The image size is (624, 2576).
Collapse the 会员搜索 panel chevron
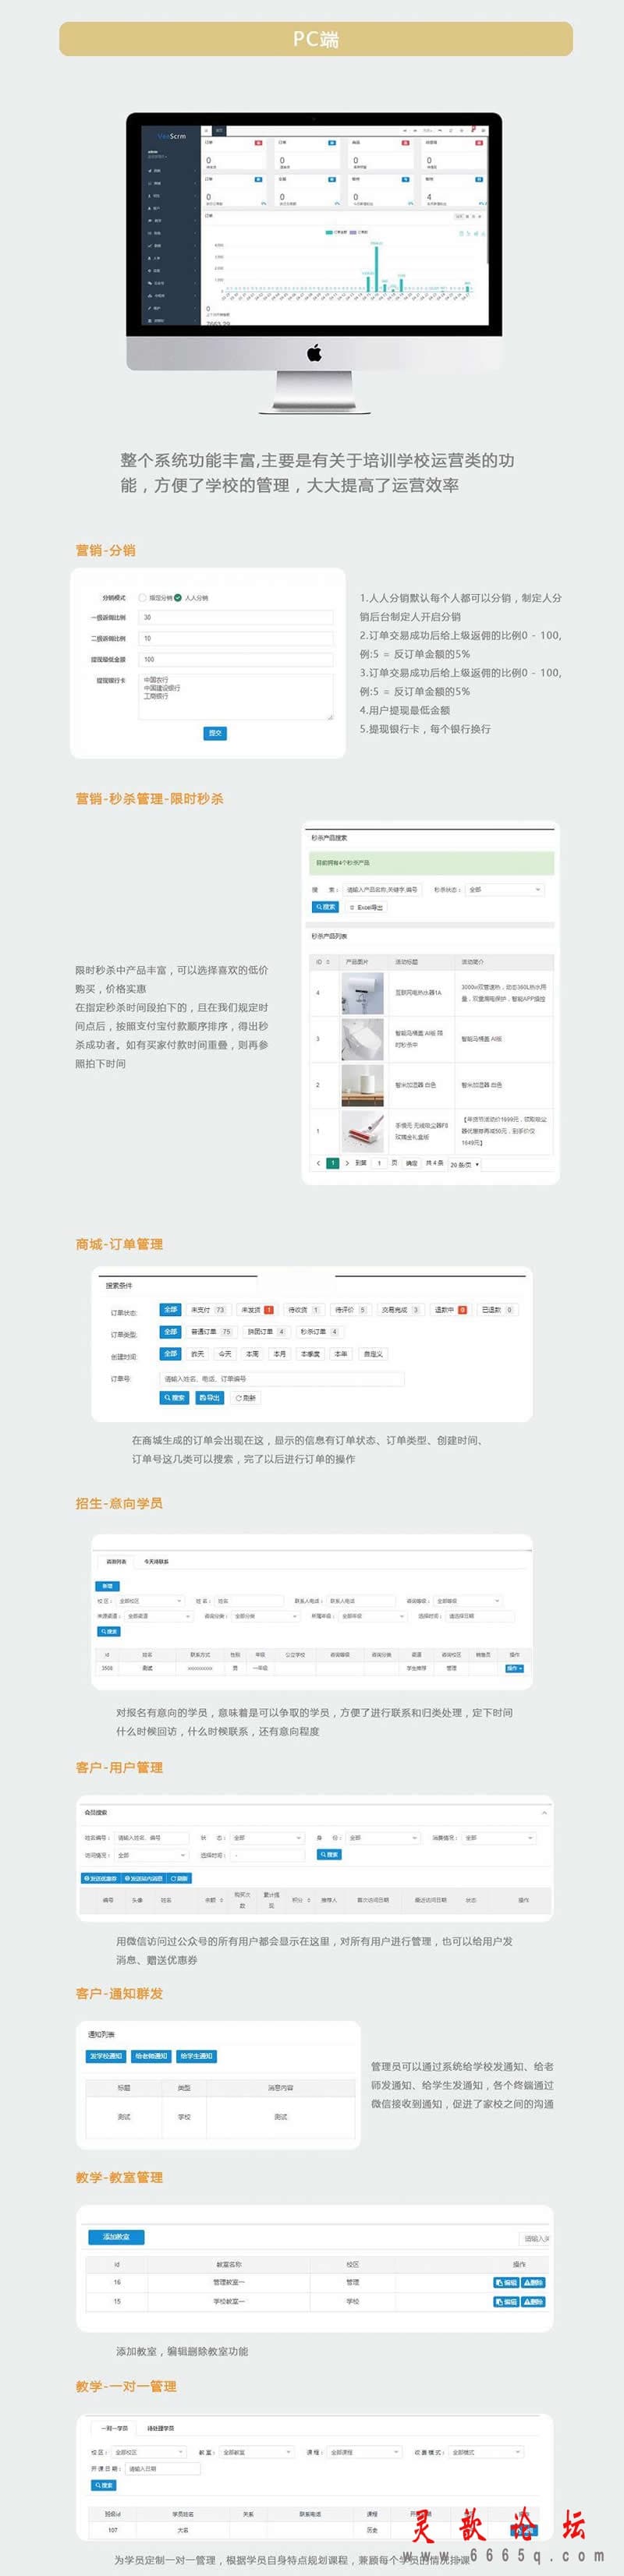click(544, 1813)
